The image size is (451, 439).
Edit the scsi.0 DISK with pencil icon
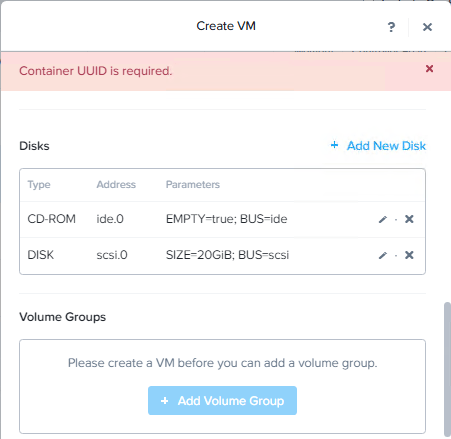click(x=383, y=255)
